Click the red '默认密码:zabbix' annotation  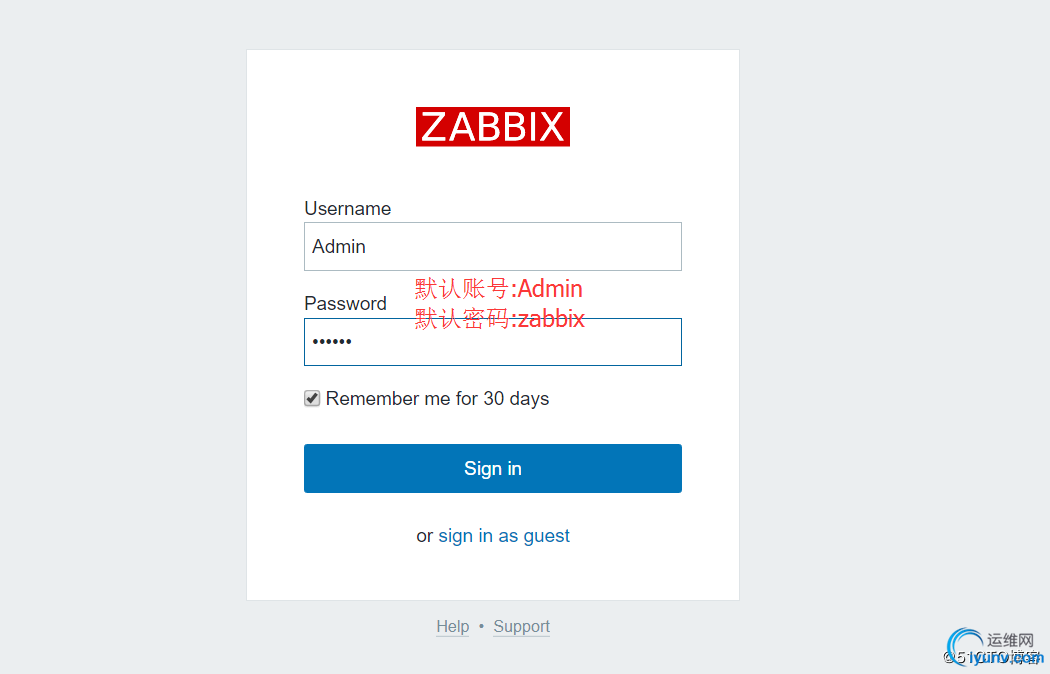click(x=500, y=319)
